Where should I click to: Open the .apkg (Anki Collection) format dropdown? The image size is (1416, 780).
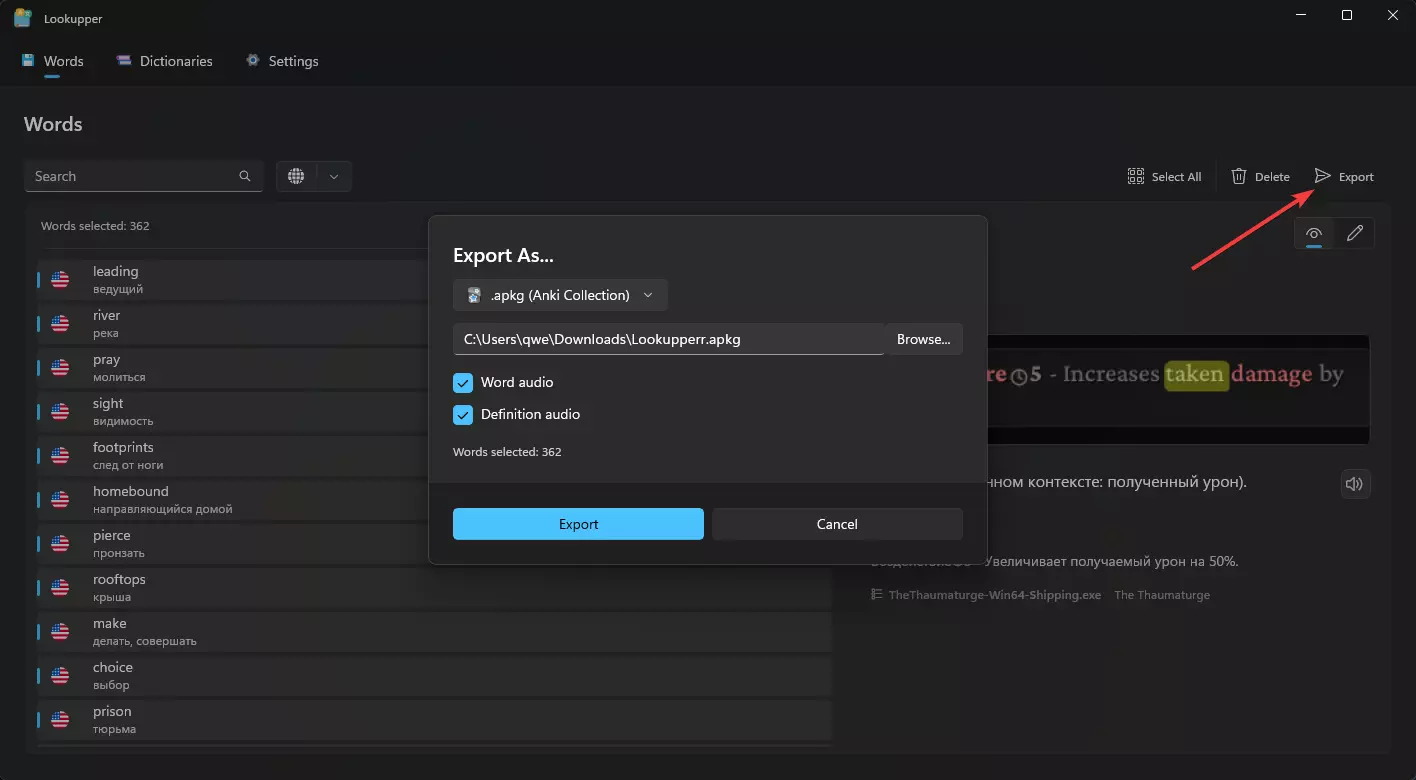click(x=560, y=295)
